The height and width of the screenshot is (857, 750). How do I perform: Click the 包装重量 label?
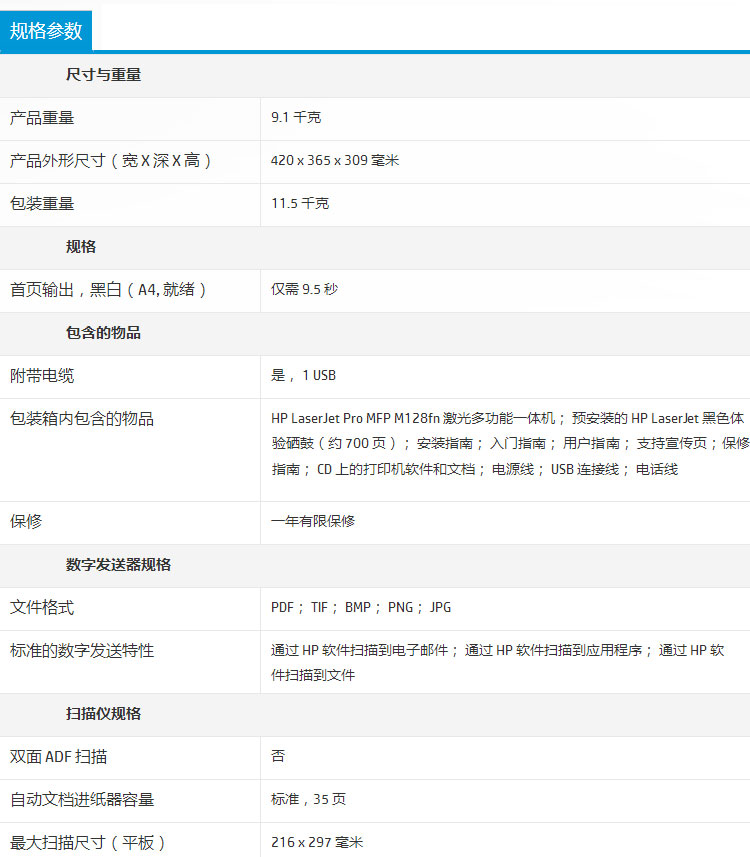pyautogui.click(x=42, y=203)
